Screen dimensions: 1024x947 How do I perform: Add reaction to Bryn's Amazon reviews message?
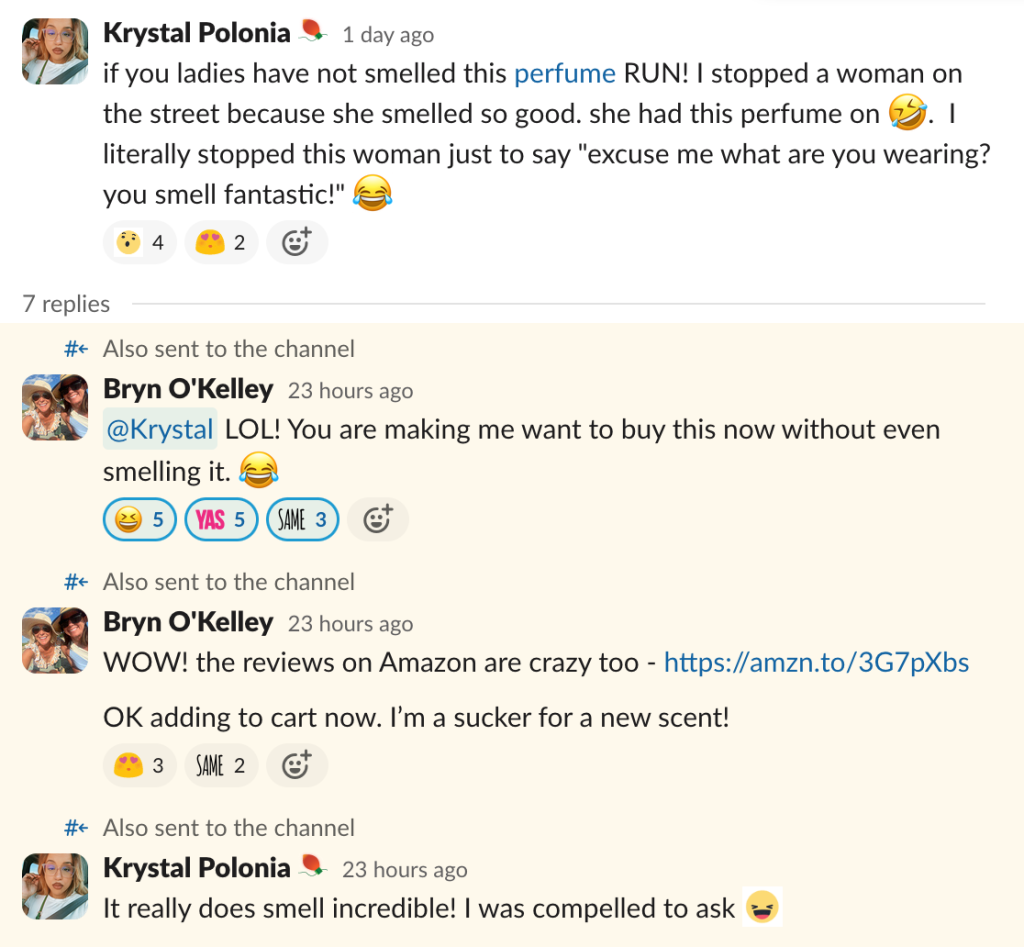296,766
